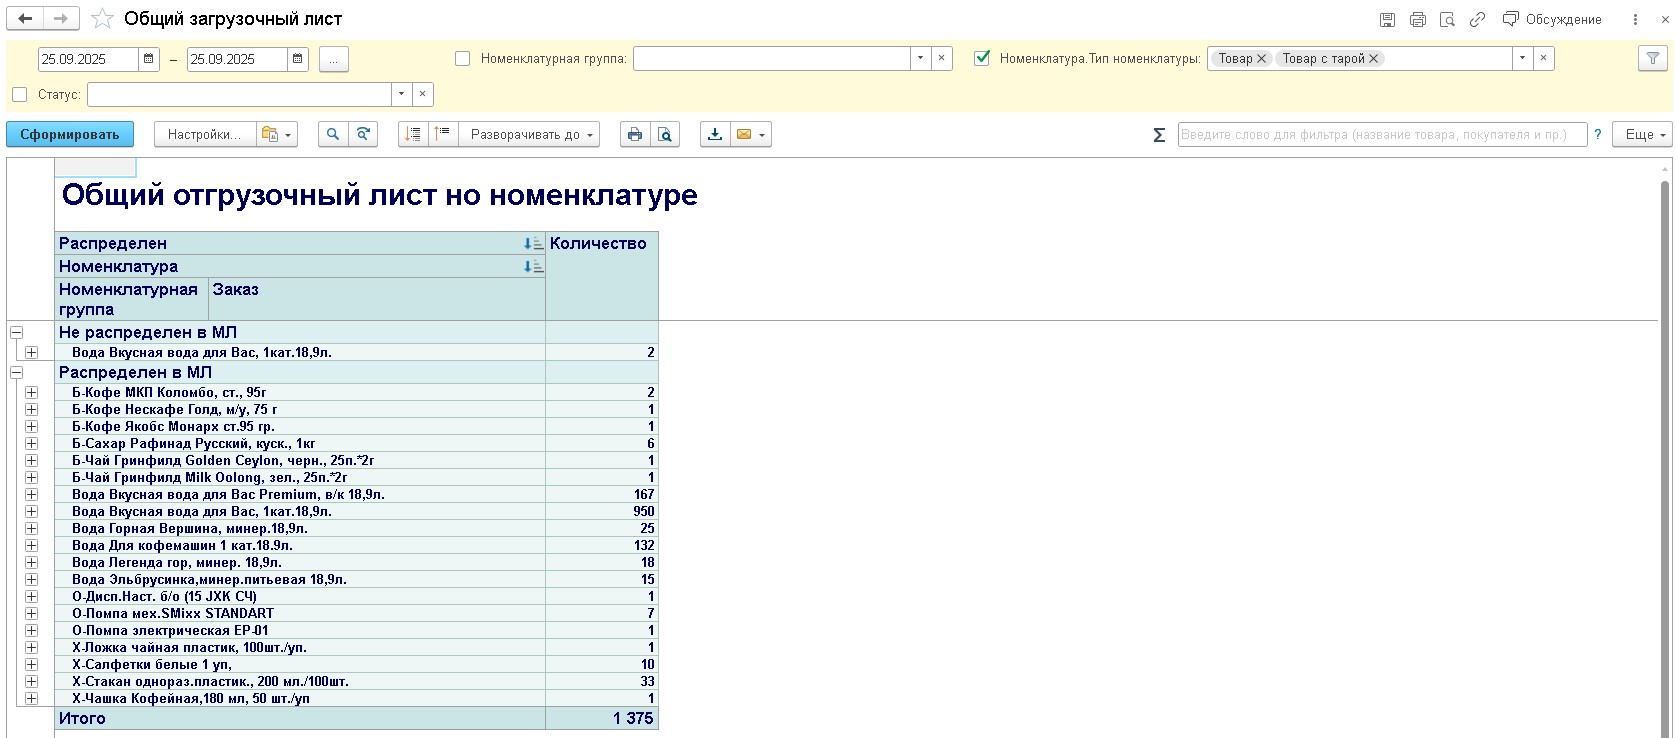Tick the Статус checkbox
This screenshot has width=1676, height=738.
pyautogui.click(x=20, y=95)
